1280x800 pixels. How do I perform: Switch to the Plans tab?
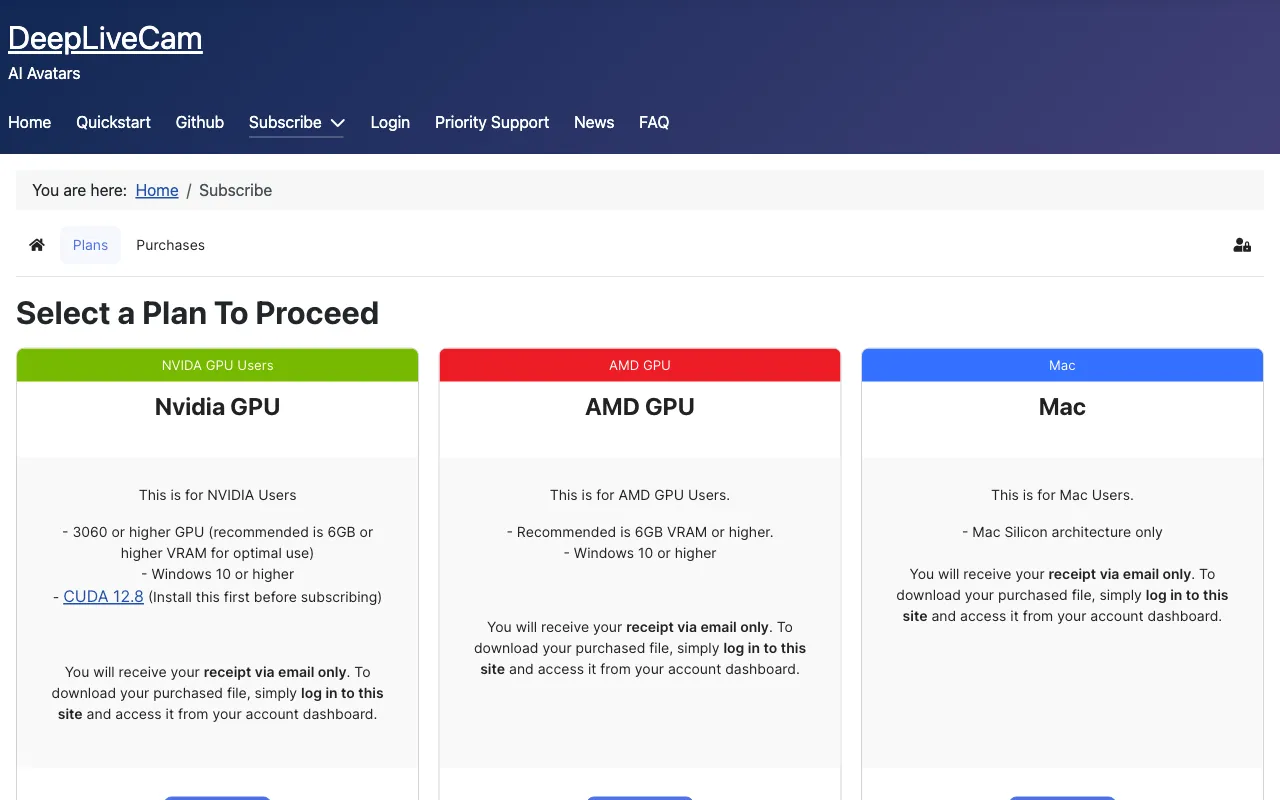90,245
